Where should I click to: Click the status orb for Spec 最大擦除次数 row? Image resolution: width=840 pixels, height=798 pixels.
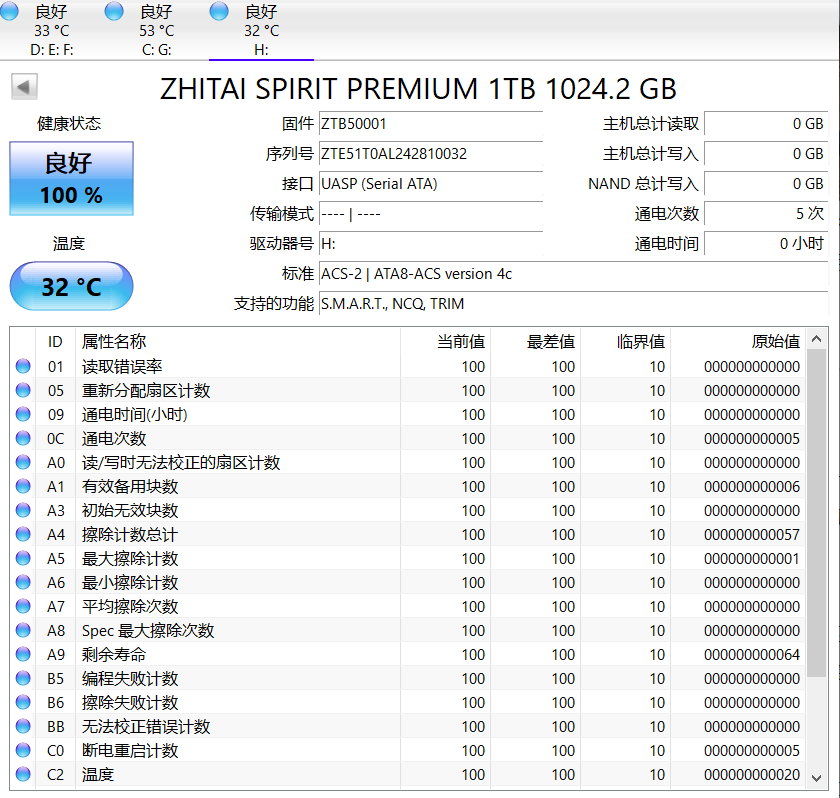click(23, 630)
